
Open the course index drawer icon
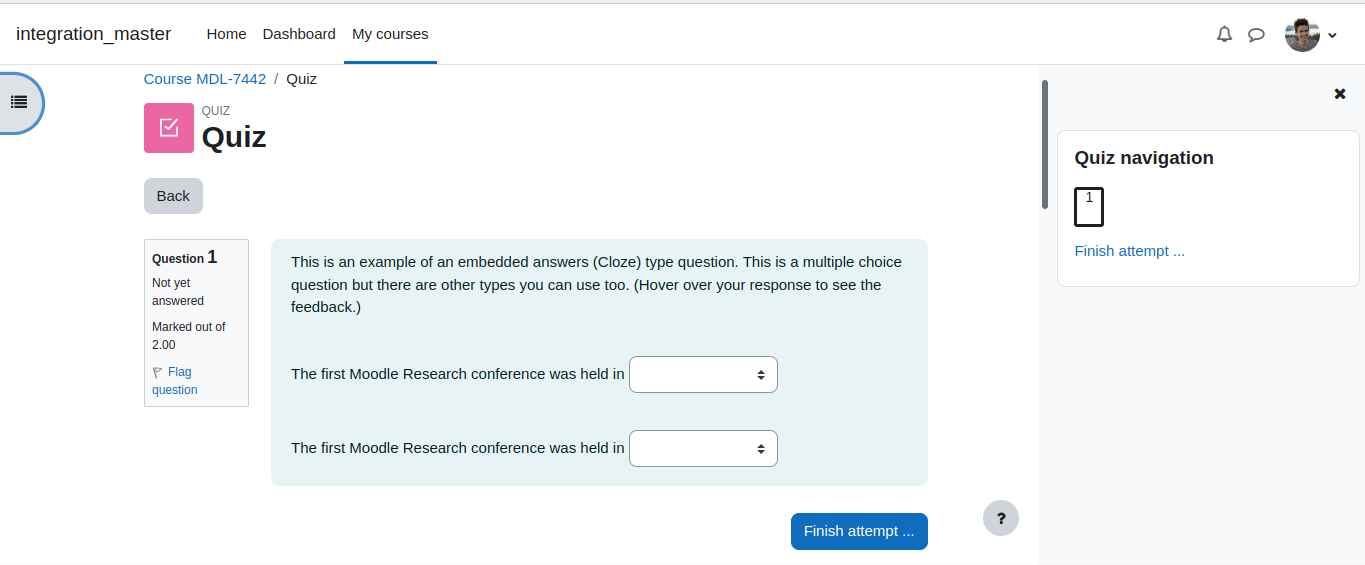(19, 102)
